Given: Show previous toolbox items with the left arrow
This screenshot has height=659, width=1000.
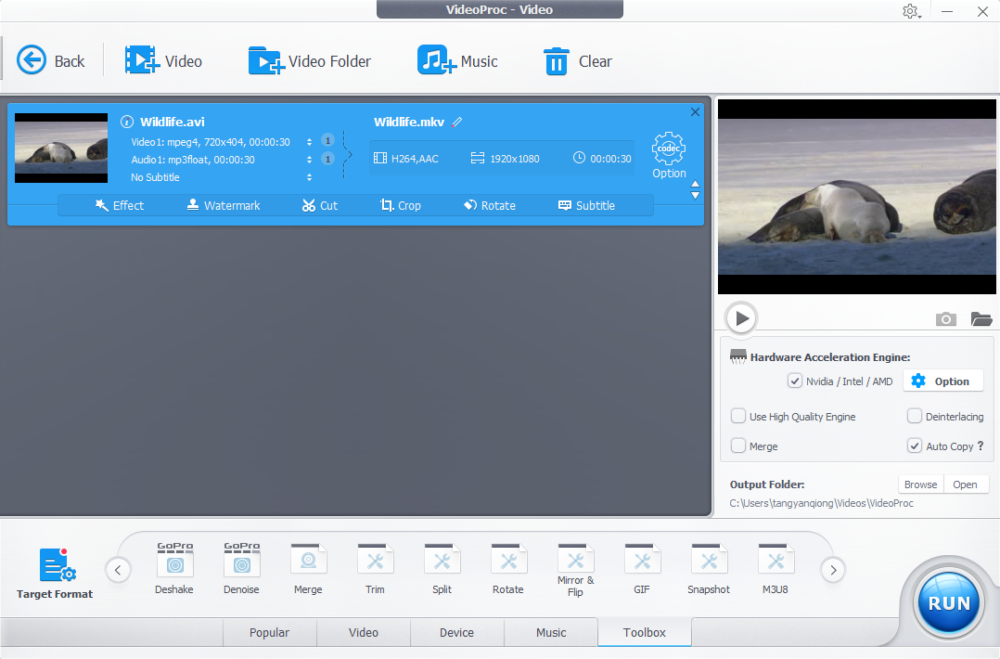Looking at the screenshot, I should (x=118, y=570).
